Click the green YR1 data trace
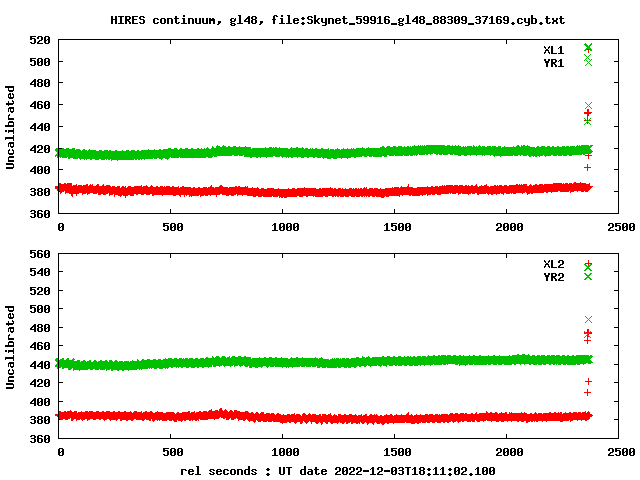Viewport: 640px width, 480px height. [x=324, y=153]
